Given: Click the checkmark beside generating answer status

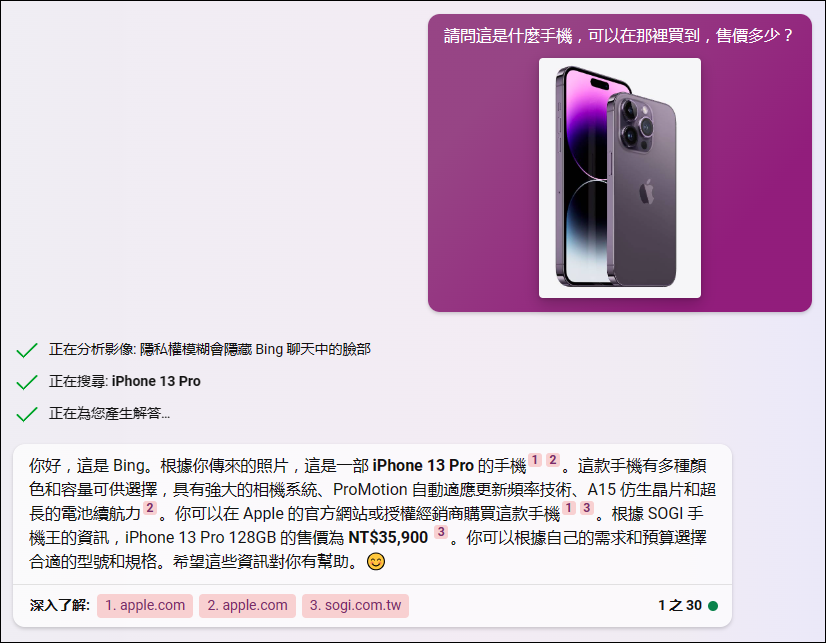Looking at the screenshot, I should click(27, 414).
